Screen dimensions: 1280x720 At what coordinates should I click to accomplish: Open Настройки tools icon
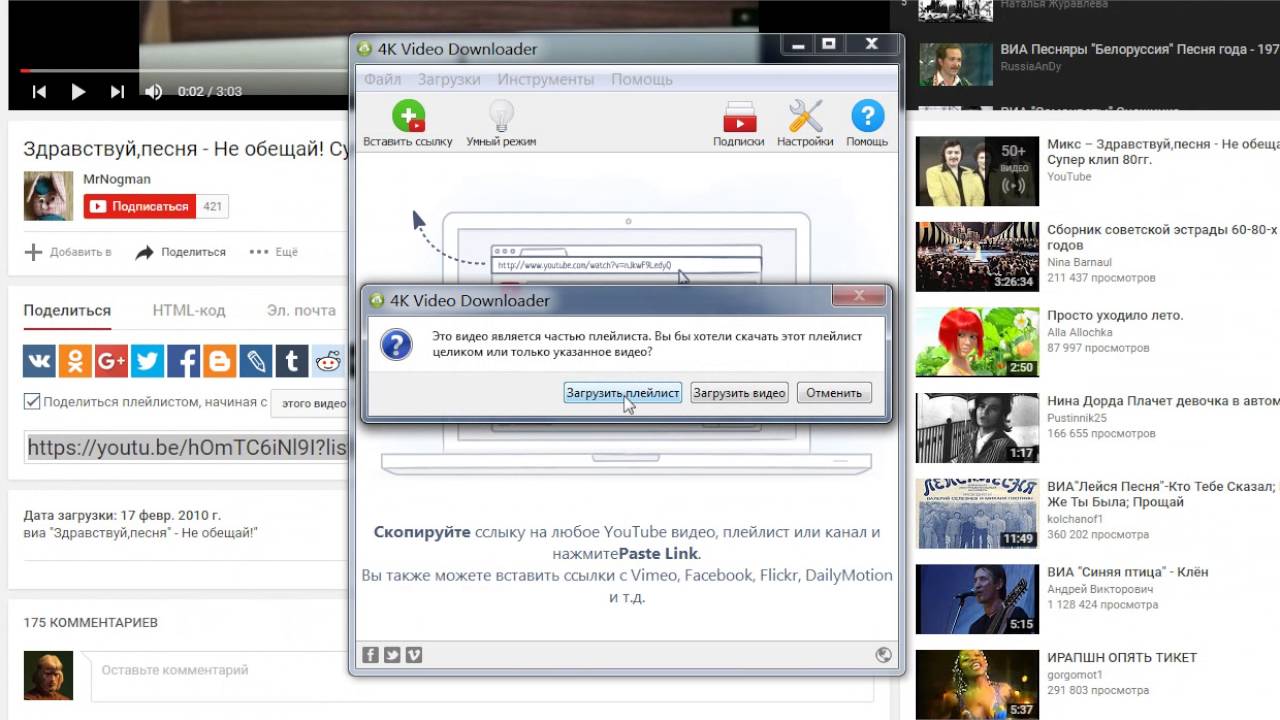click(805, 116)
